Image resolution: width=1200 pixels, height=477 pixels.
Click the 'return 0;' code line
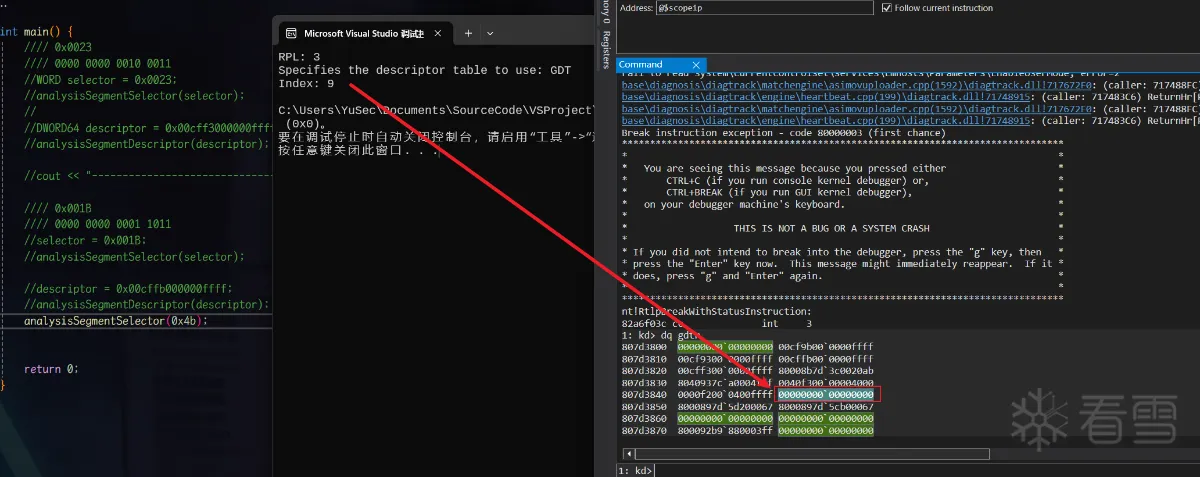tap(50, 369)
